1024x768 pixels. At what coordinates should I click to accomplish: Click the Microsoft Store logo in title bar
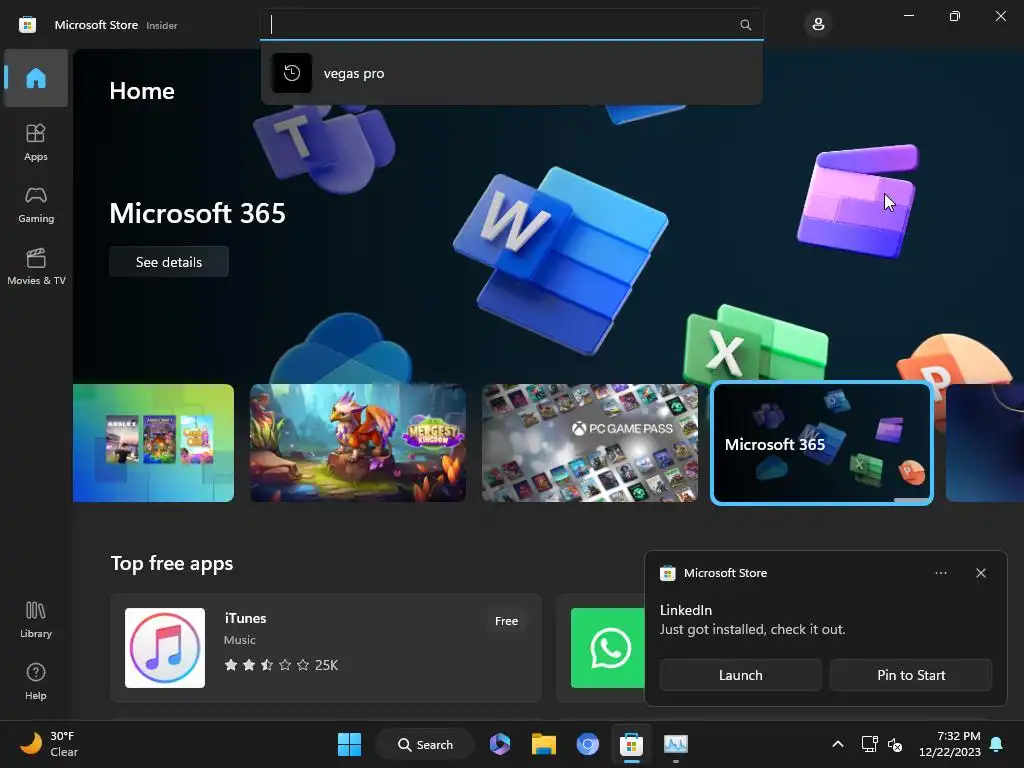pyautogui.click(x=27, y=25)
